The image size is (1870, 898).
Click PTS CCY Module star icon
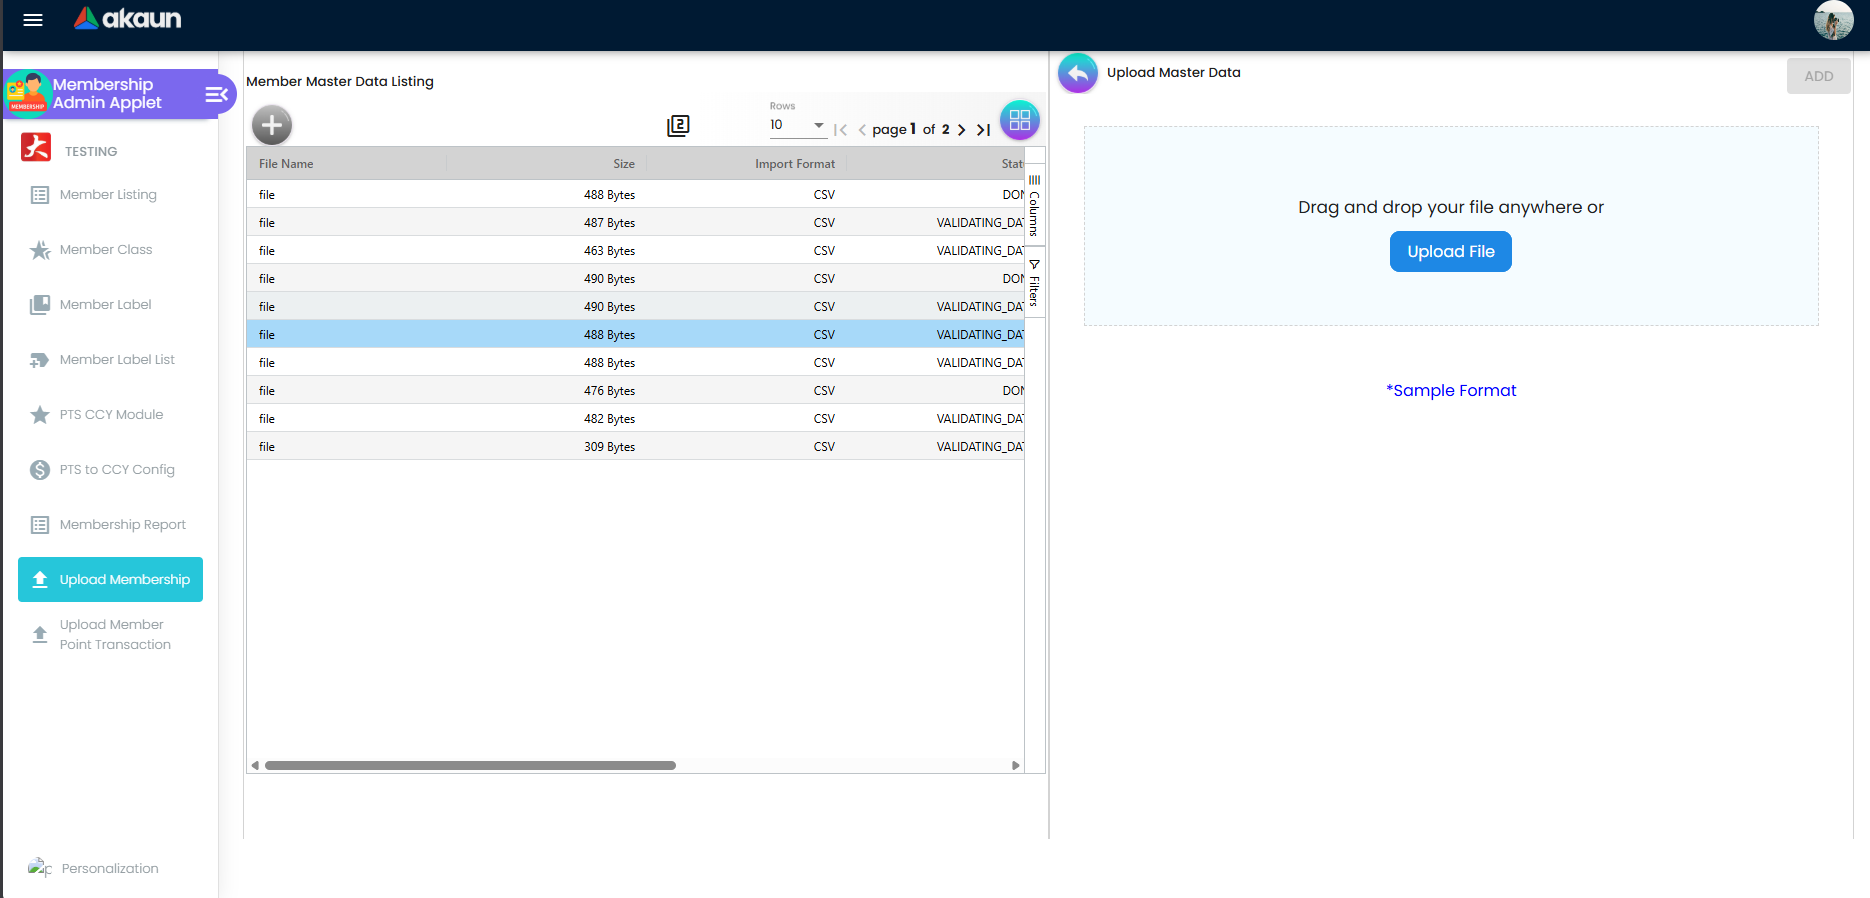(x=40, y=415)
